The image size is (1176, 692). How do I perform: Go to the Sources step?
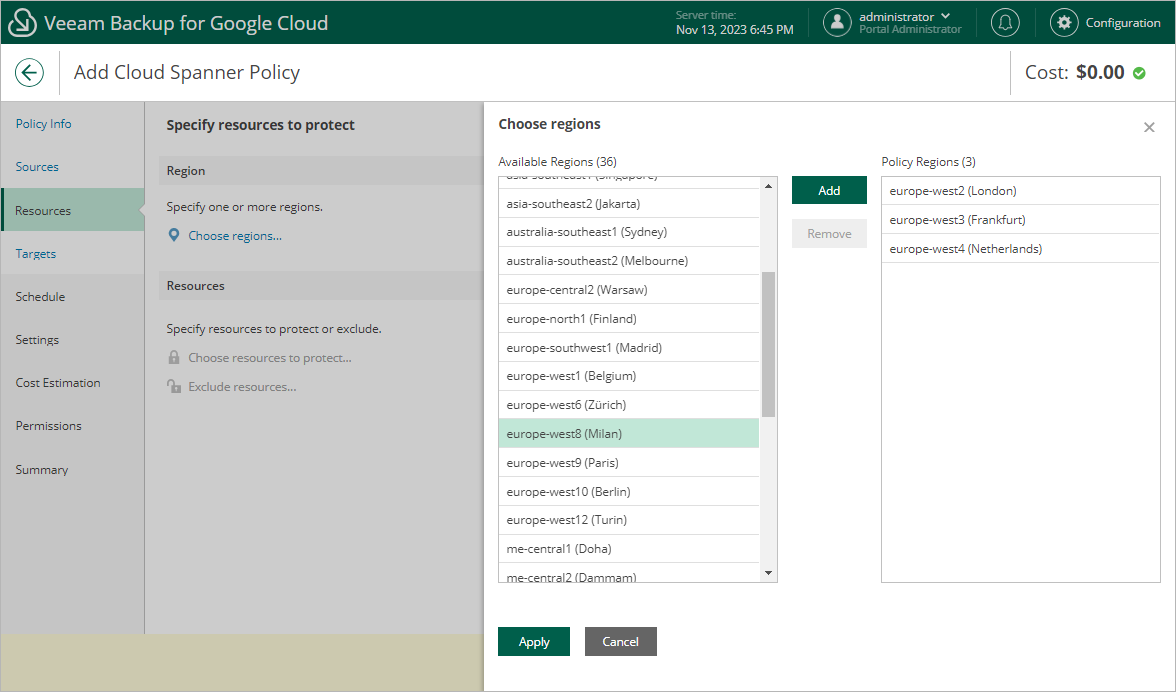pyautogui.click(x=37, y=167)
